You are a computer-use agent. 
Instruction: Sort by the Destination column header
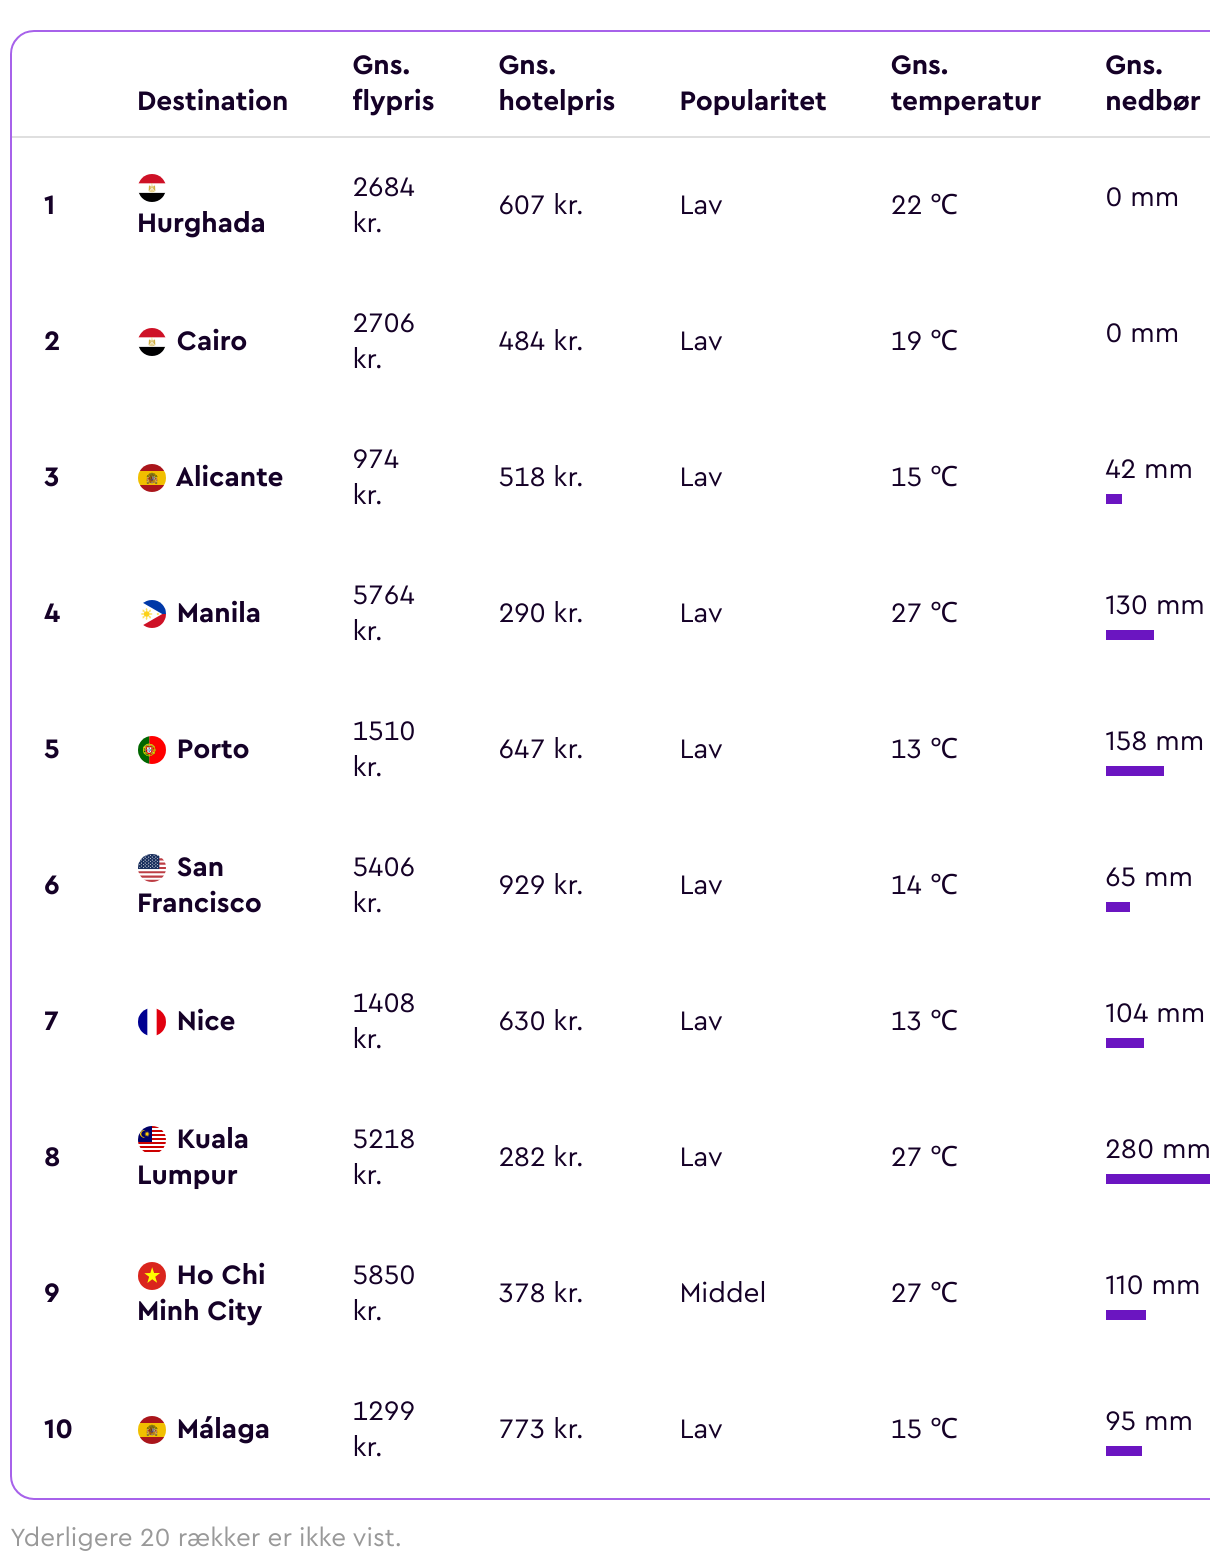click(213, 101)
